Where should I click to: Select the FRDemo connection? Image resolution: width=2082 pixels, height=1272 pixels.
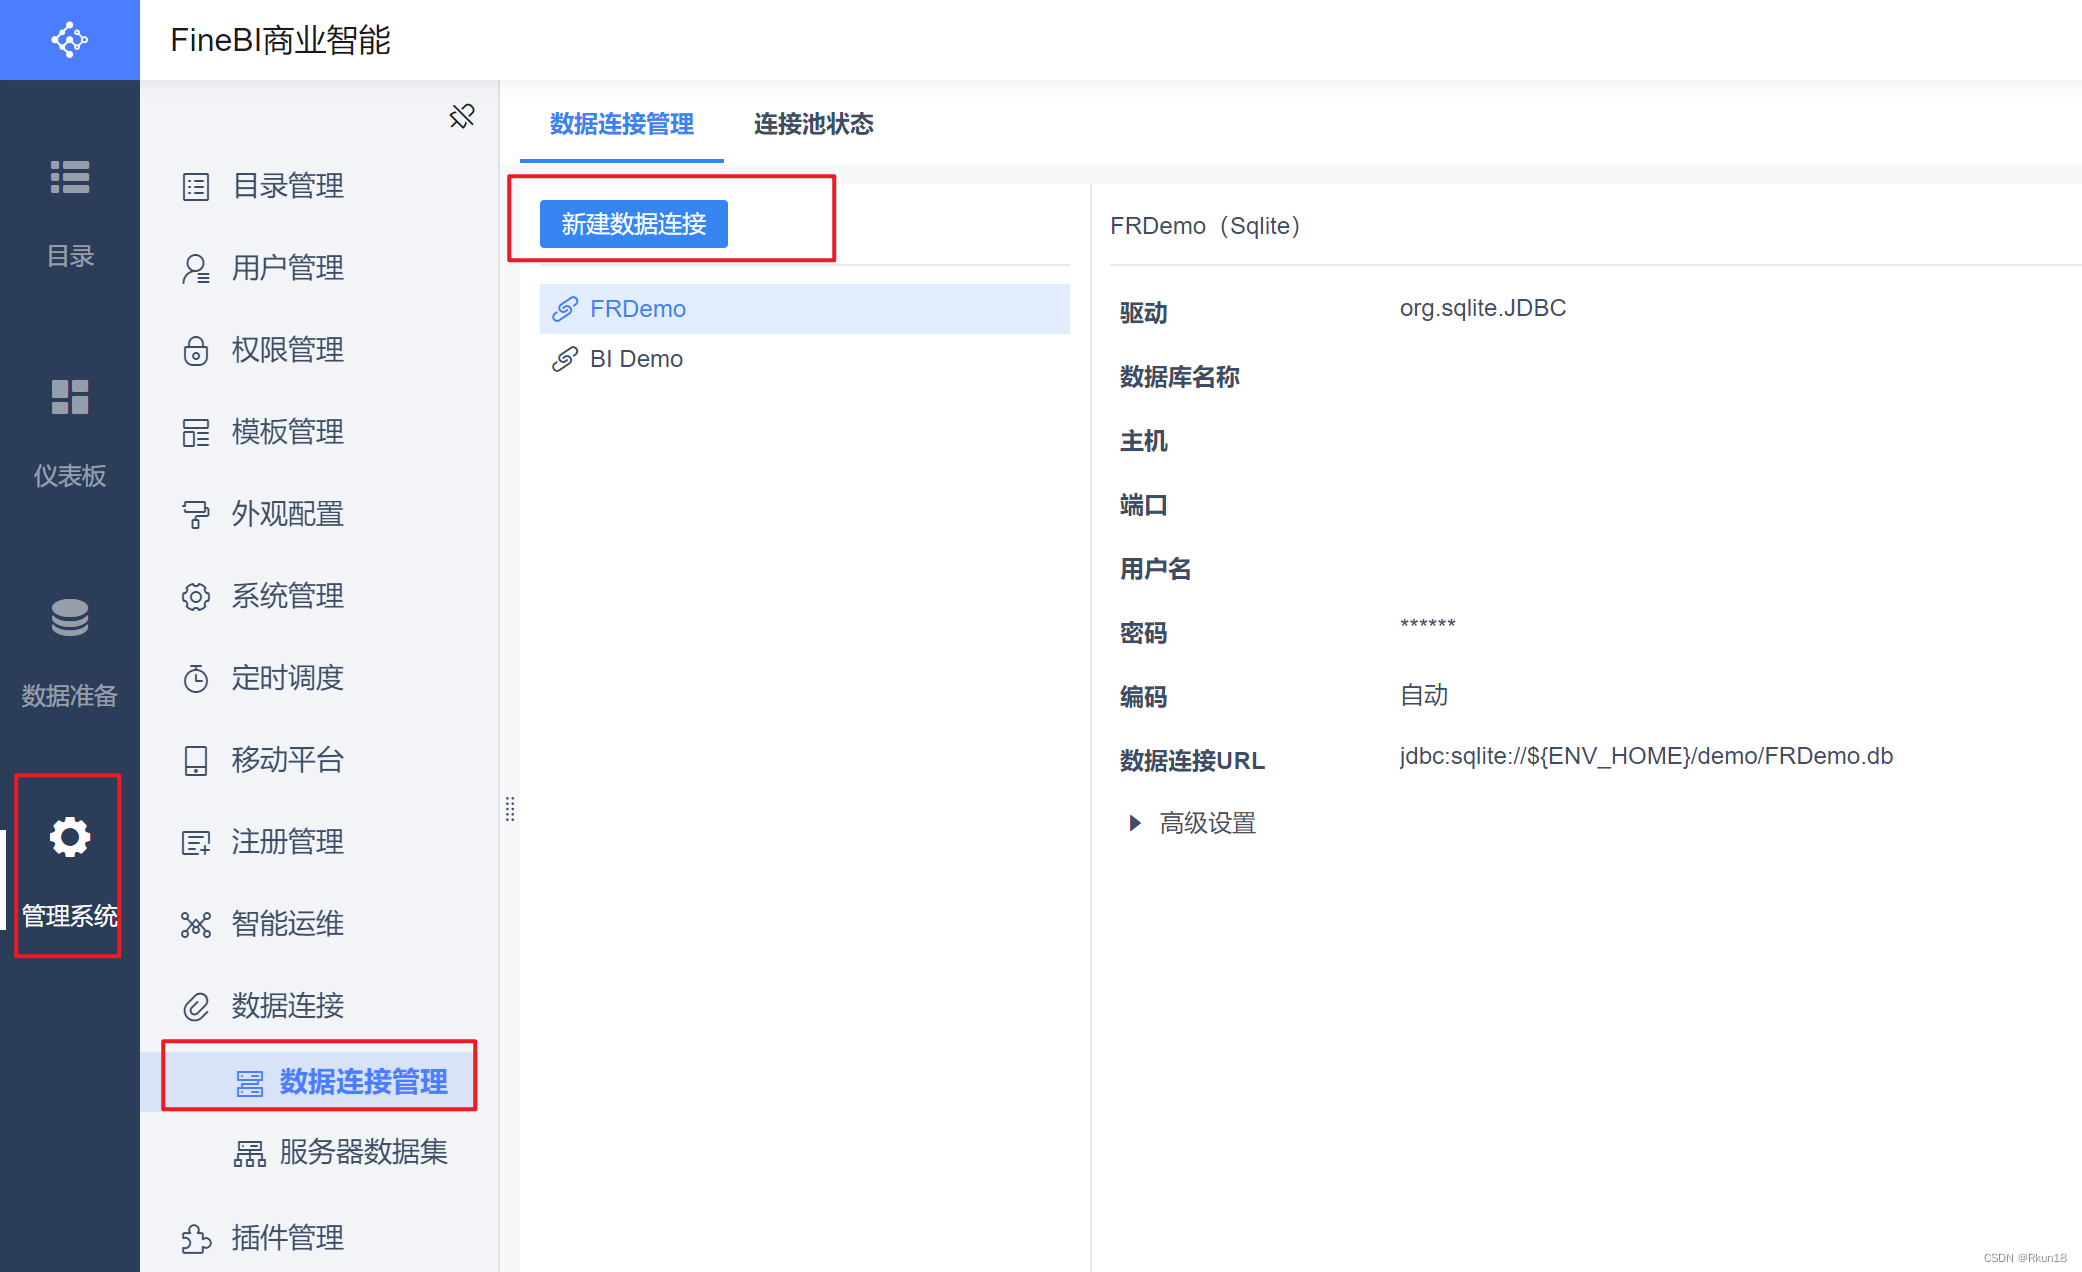[x=805, y=309]
